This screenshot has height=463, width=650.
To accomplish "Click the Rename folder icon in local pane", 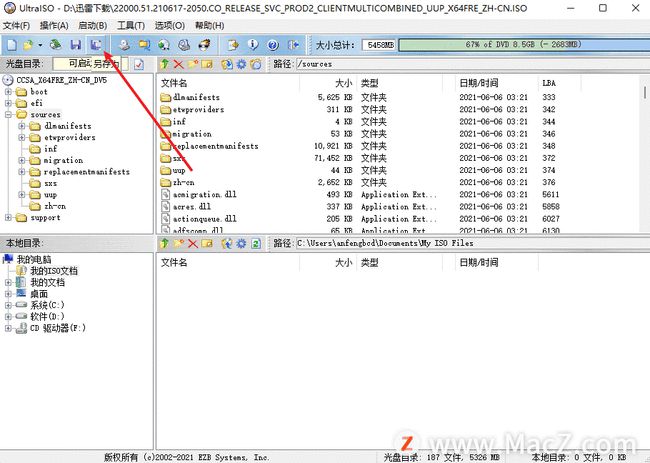I will [207, 243].
